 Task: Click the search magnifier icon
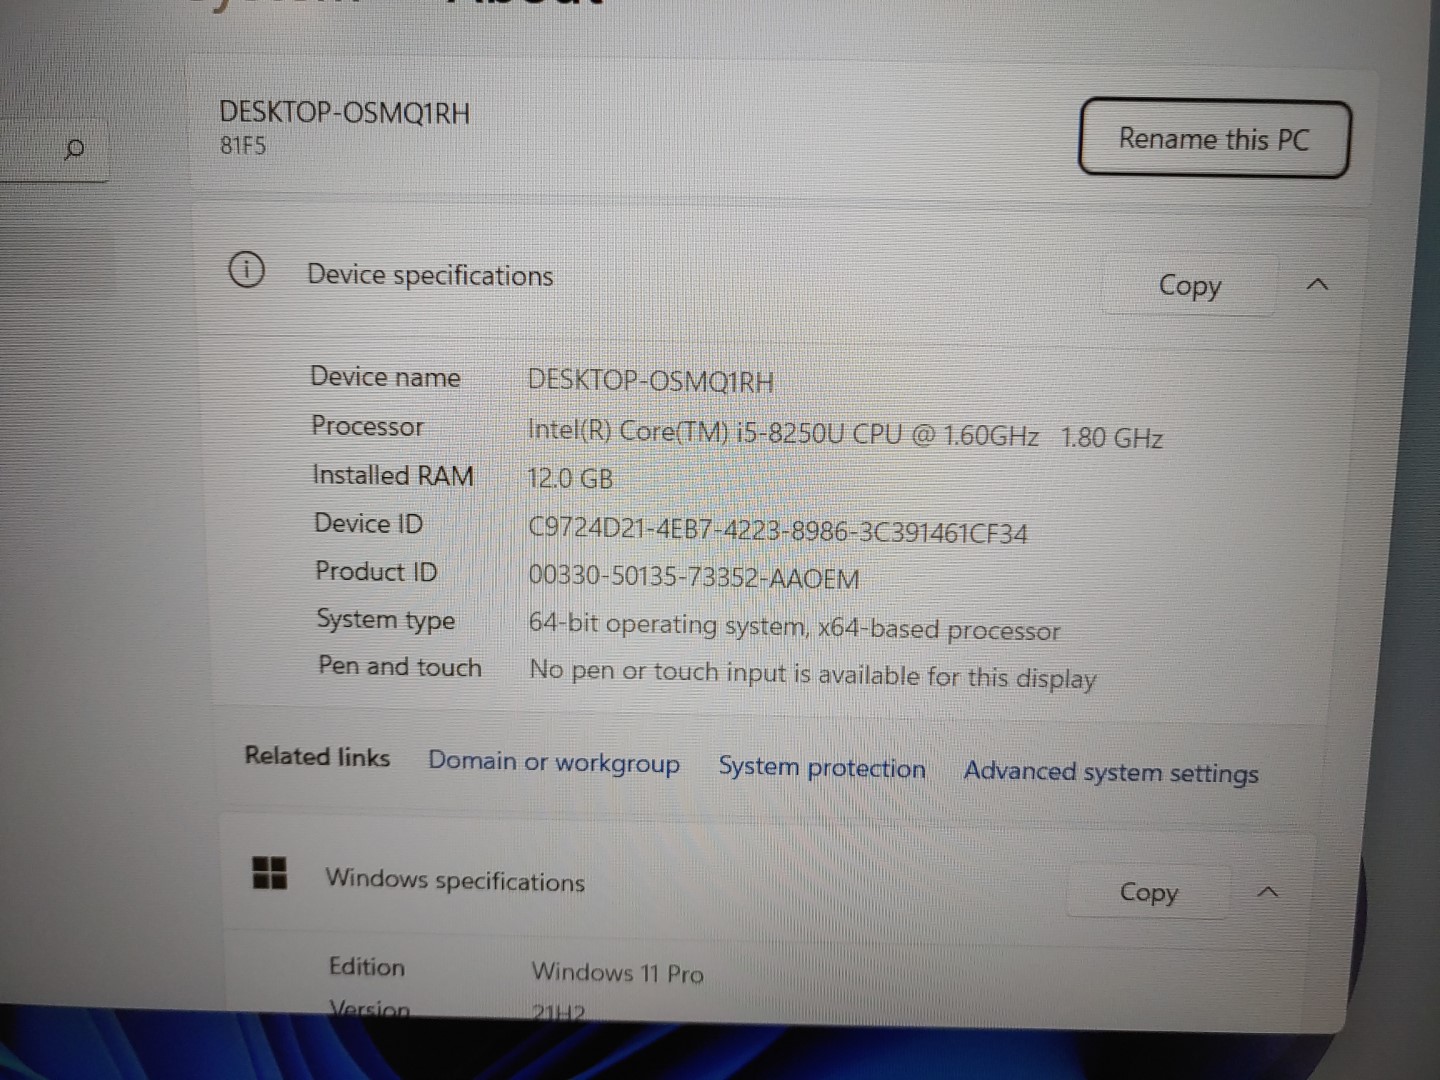tap(74, 151)
